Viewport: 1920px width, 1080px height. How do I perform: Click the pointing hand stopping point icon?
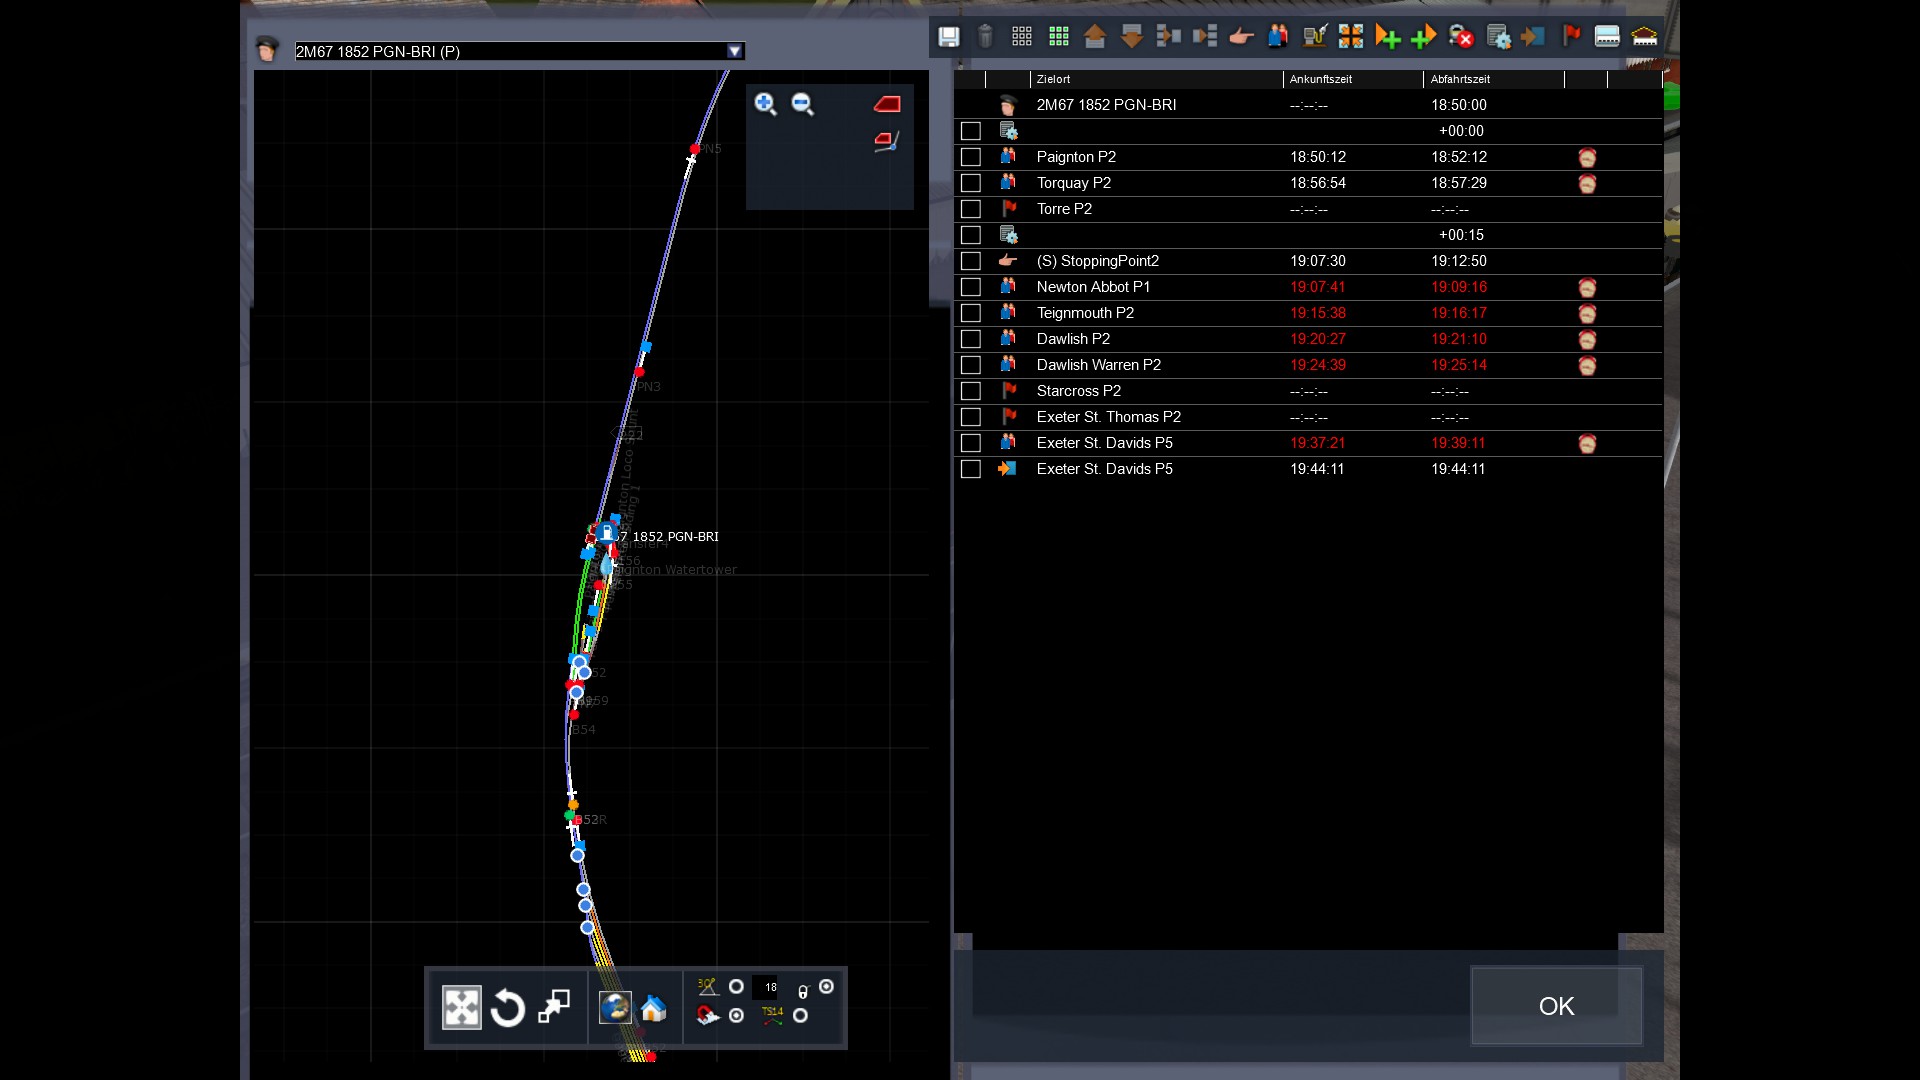1241,37
